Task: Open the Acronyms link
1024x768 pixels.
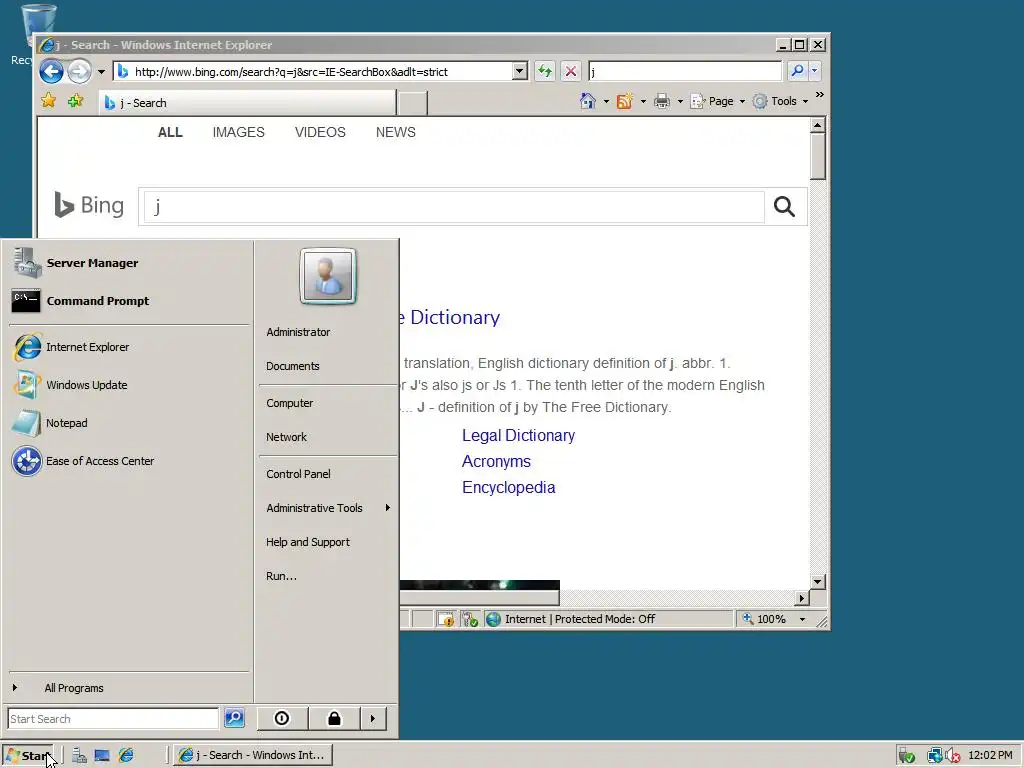Action: [x=496, y=462]
